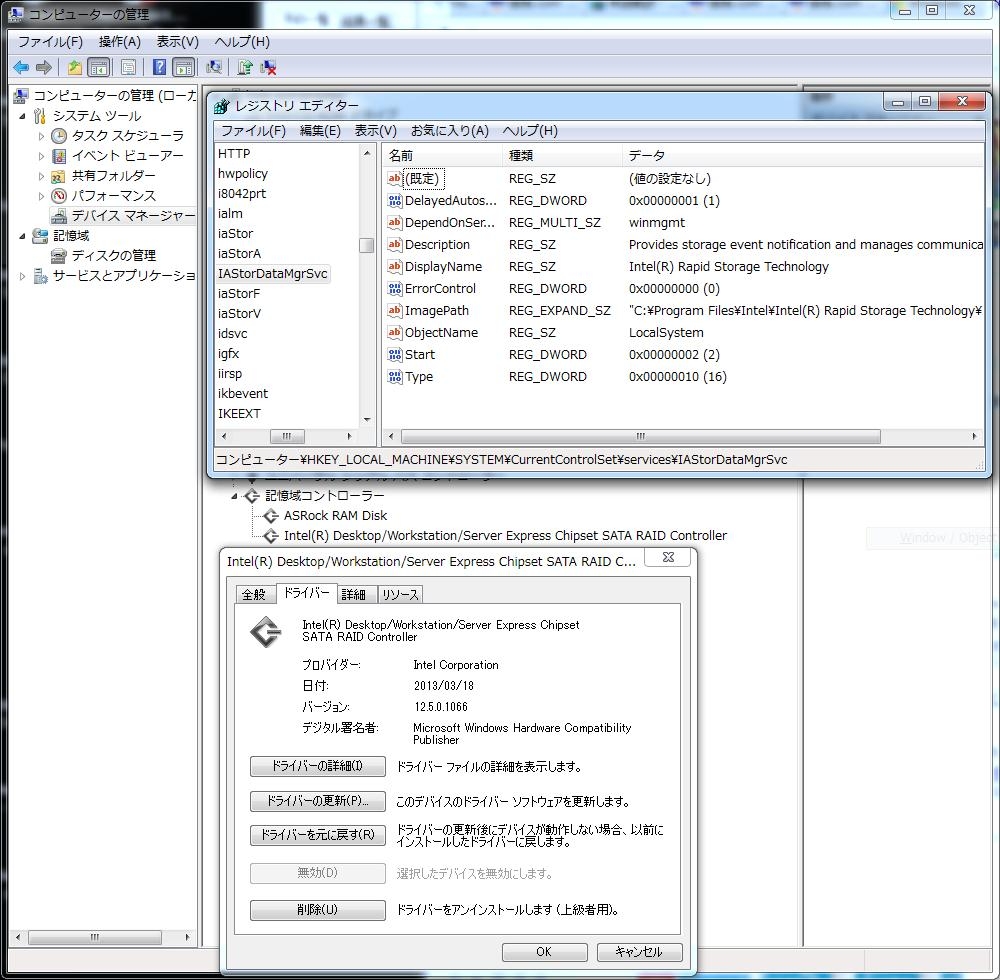The image size is (1000, 980).
Task: Click Scan for hardware changes icon
Action: point(214,67)
